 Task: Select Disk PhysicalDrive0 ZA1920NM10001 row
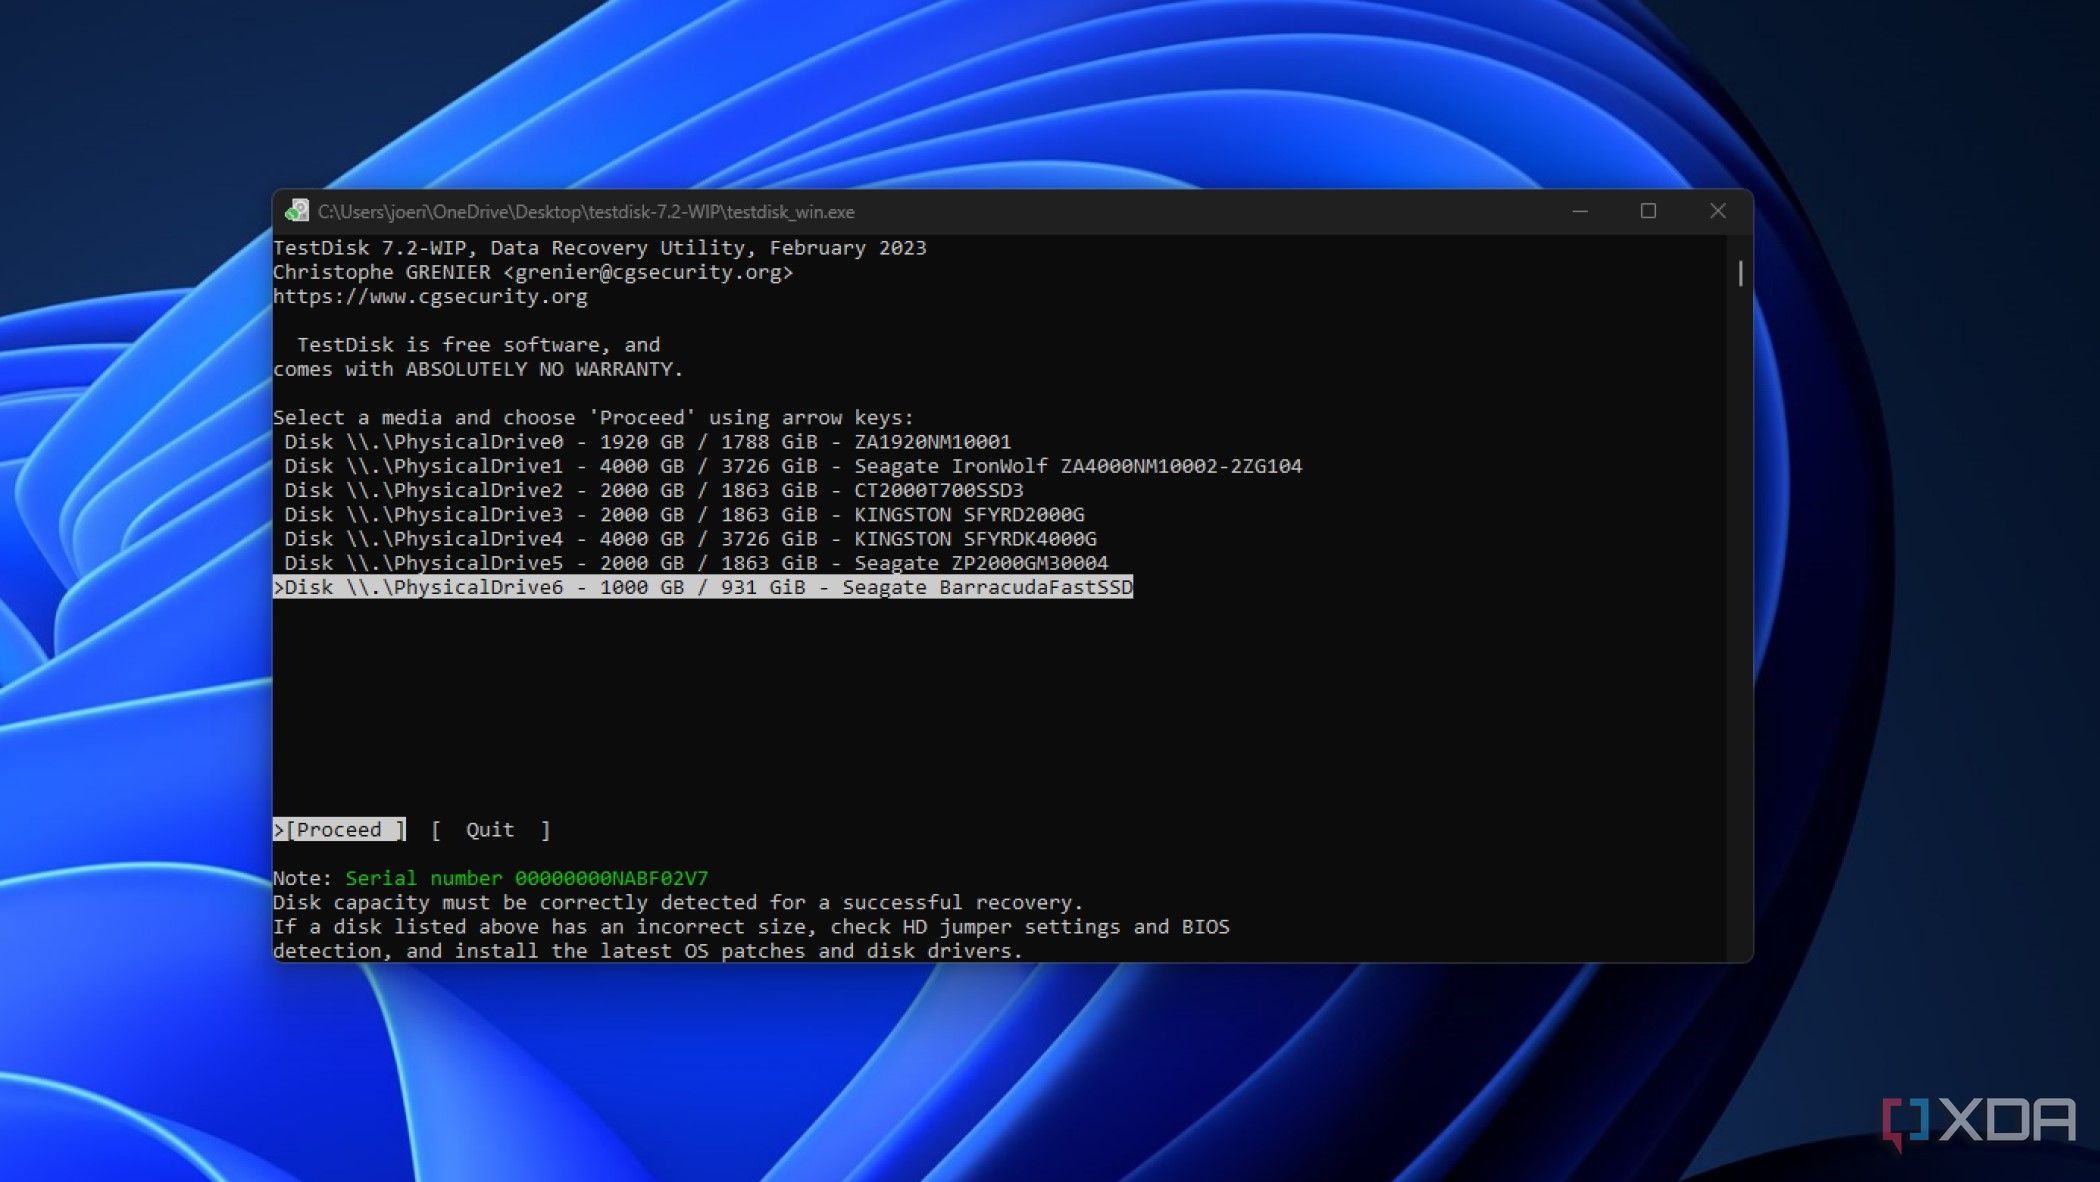[647, 441]
